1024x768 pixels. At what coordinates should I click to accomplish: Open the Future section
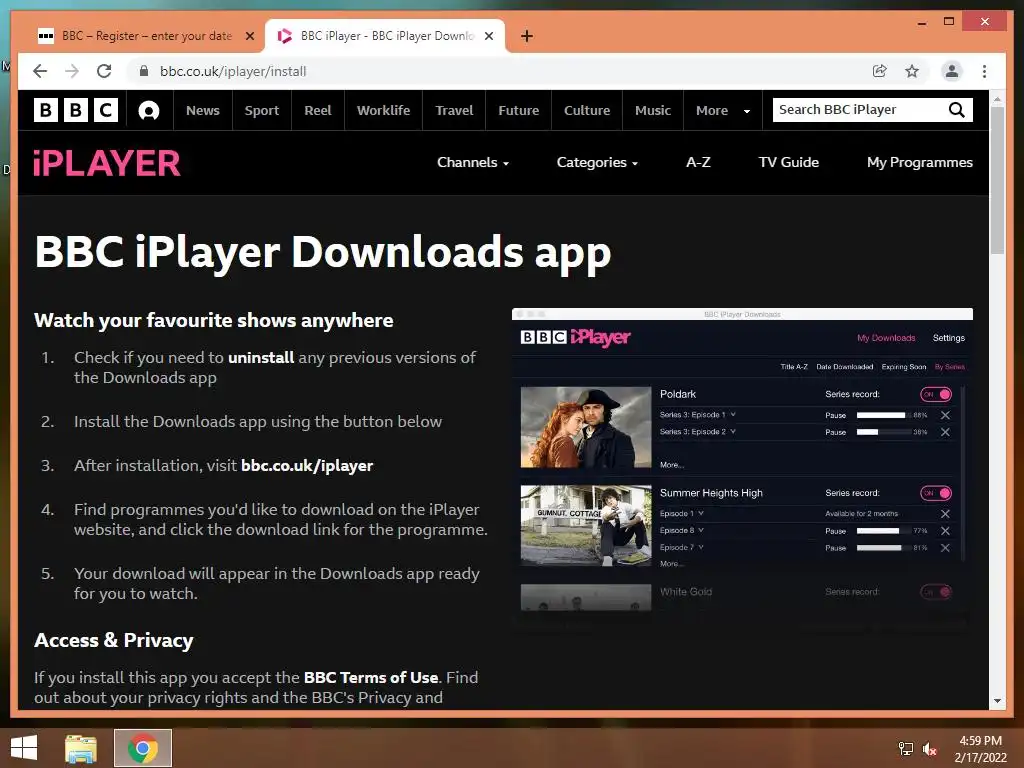pyautogui.click(x=519, y=110)
